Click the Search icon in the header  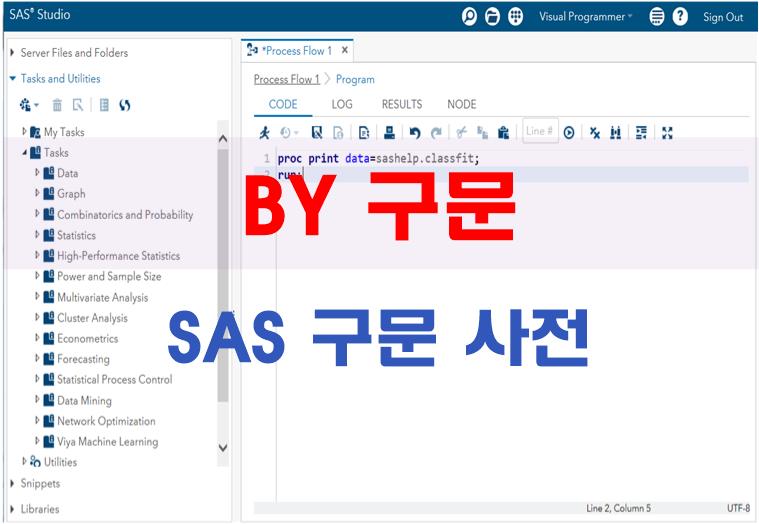[469, 16]
